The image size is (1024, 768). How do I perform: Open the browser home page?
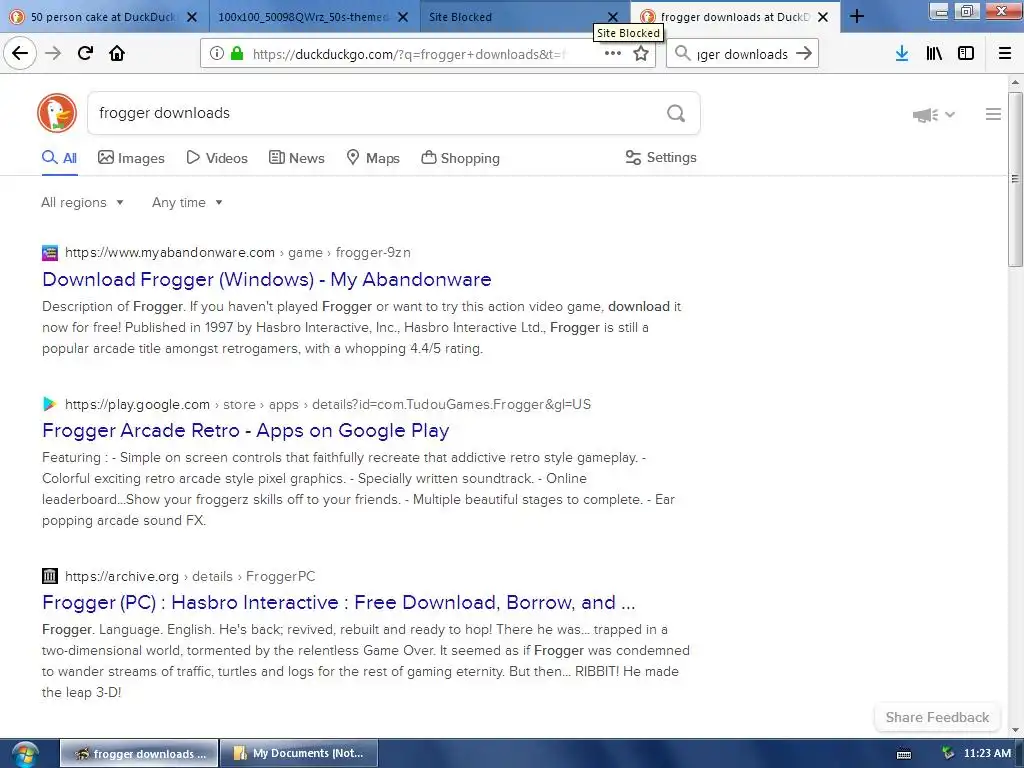tap(117, 53)
